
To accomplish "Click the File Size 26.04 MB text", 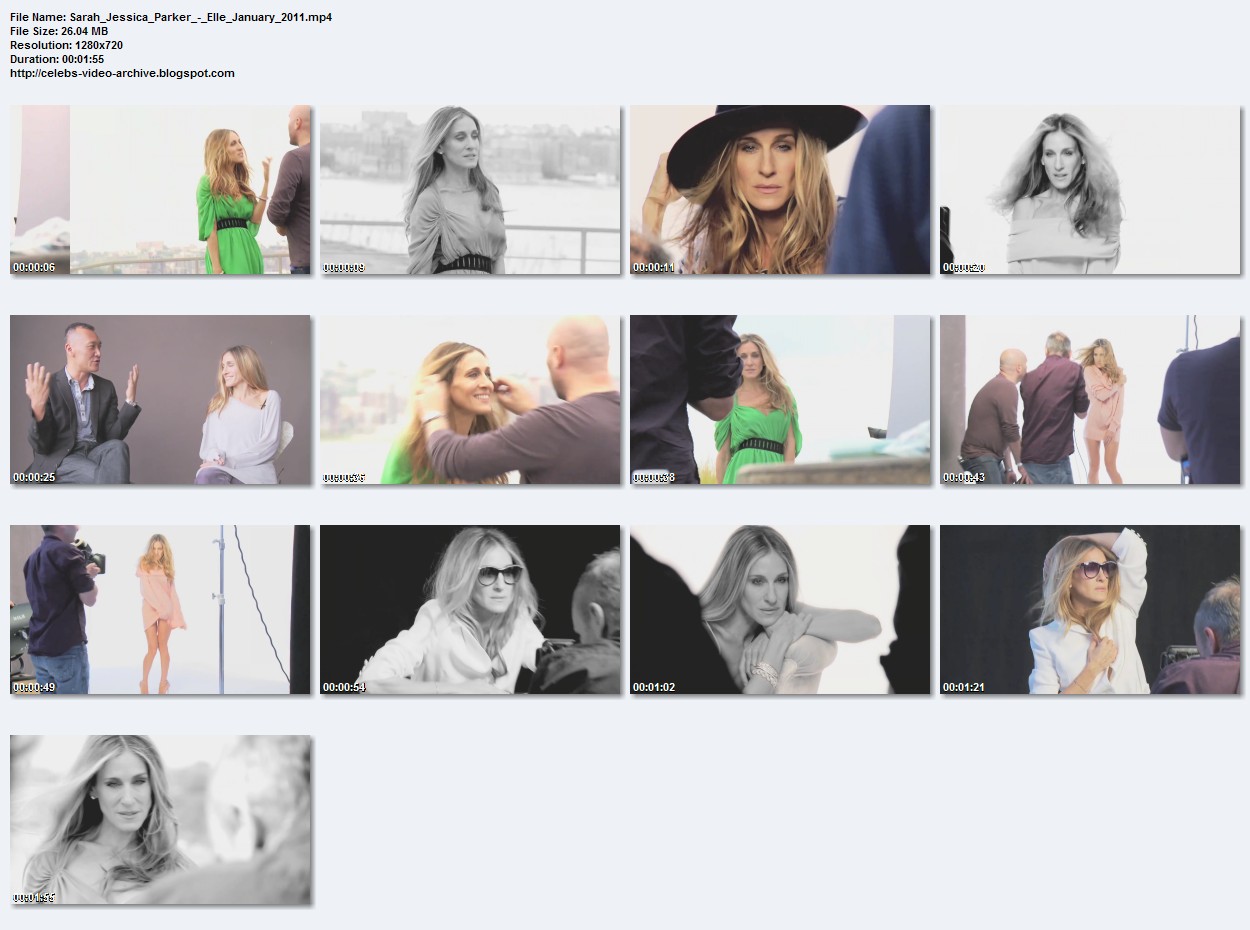I will (x=59, y=32).
